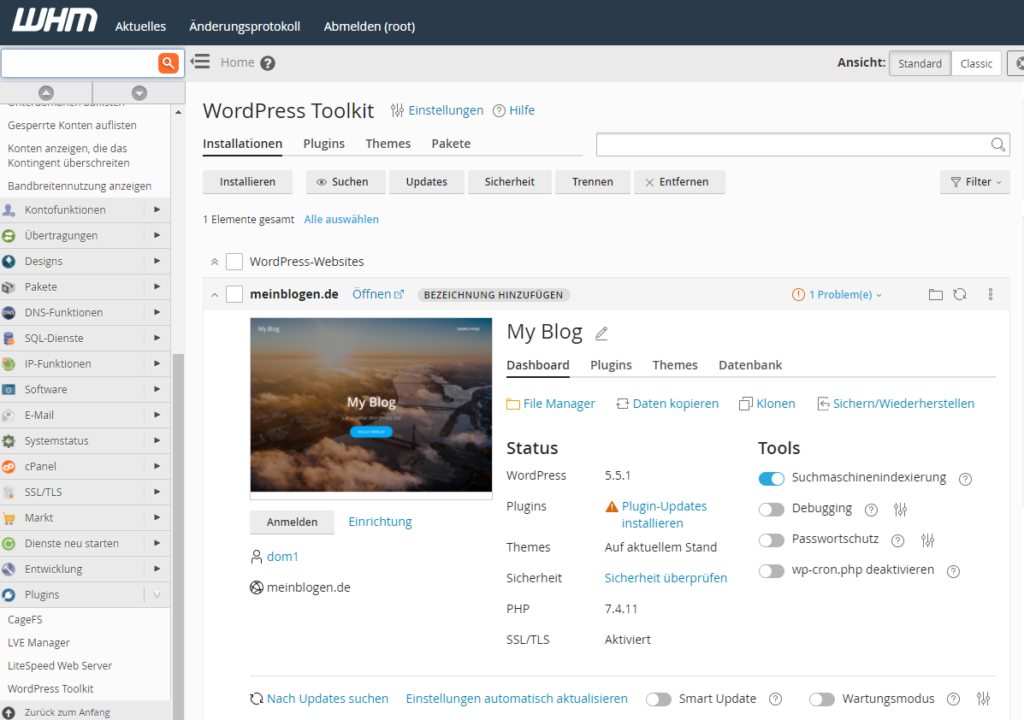Open help icon next to Passwortschutz
This screenshot has width=1024, height=720.
pyautogui.click(x=898, y=540)
